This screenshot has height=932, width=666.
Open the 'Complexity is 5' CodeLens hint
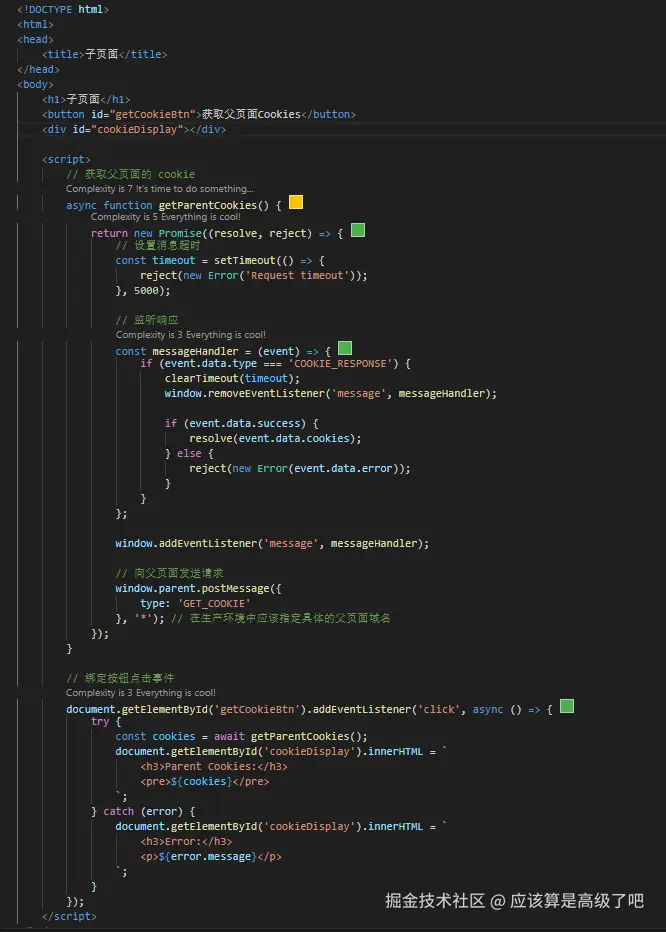[x=165, y=217]
